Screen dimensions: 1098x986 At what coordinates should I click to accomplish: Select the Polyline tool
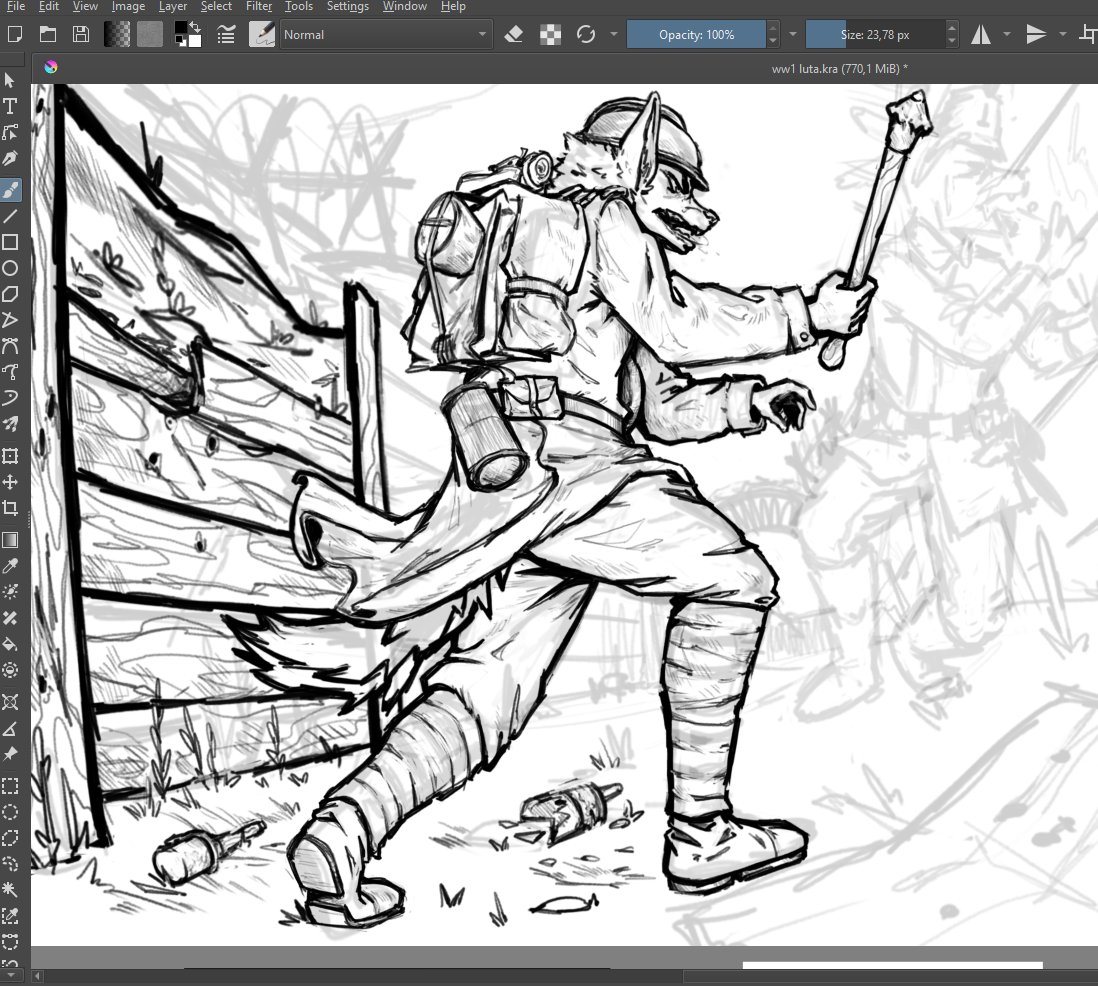(10, 320)
